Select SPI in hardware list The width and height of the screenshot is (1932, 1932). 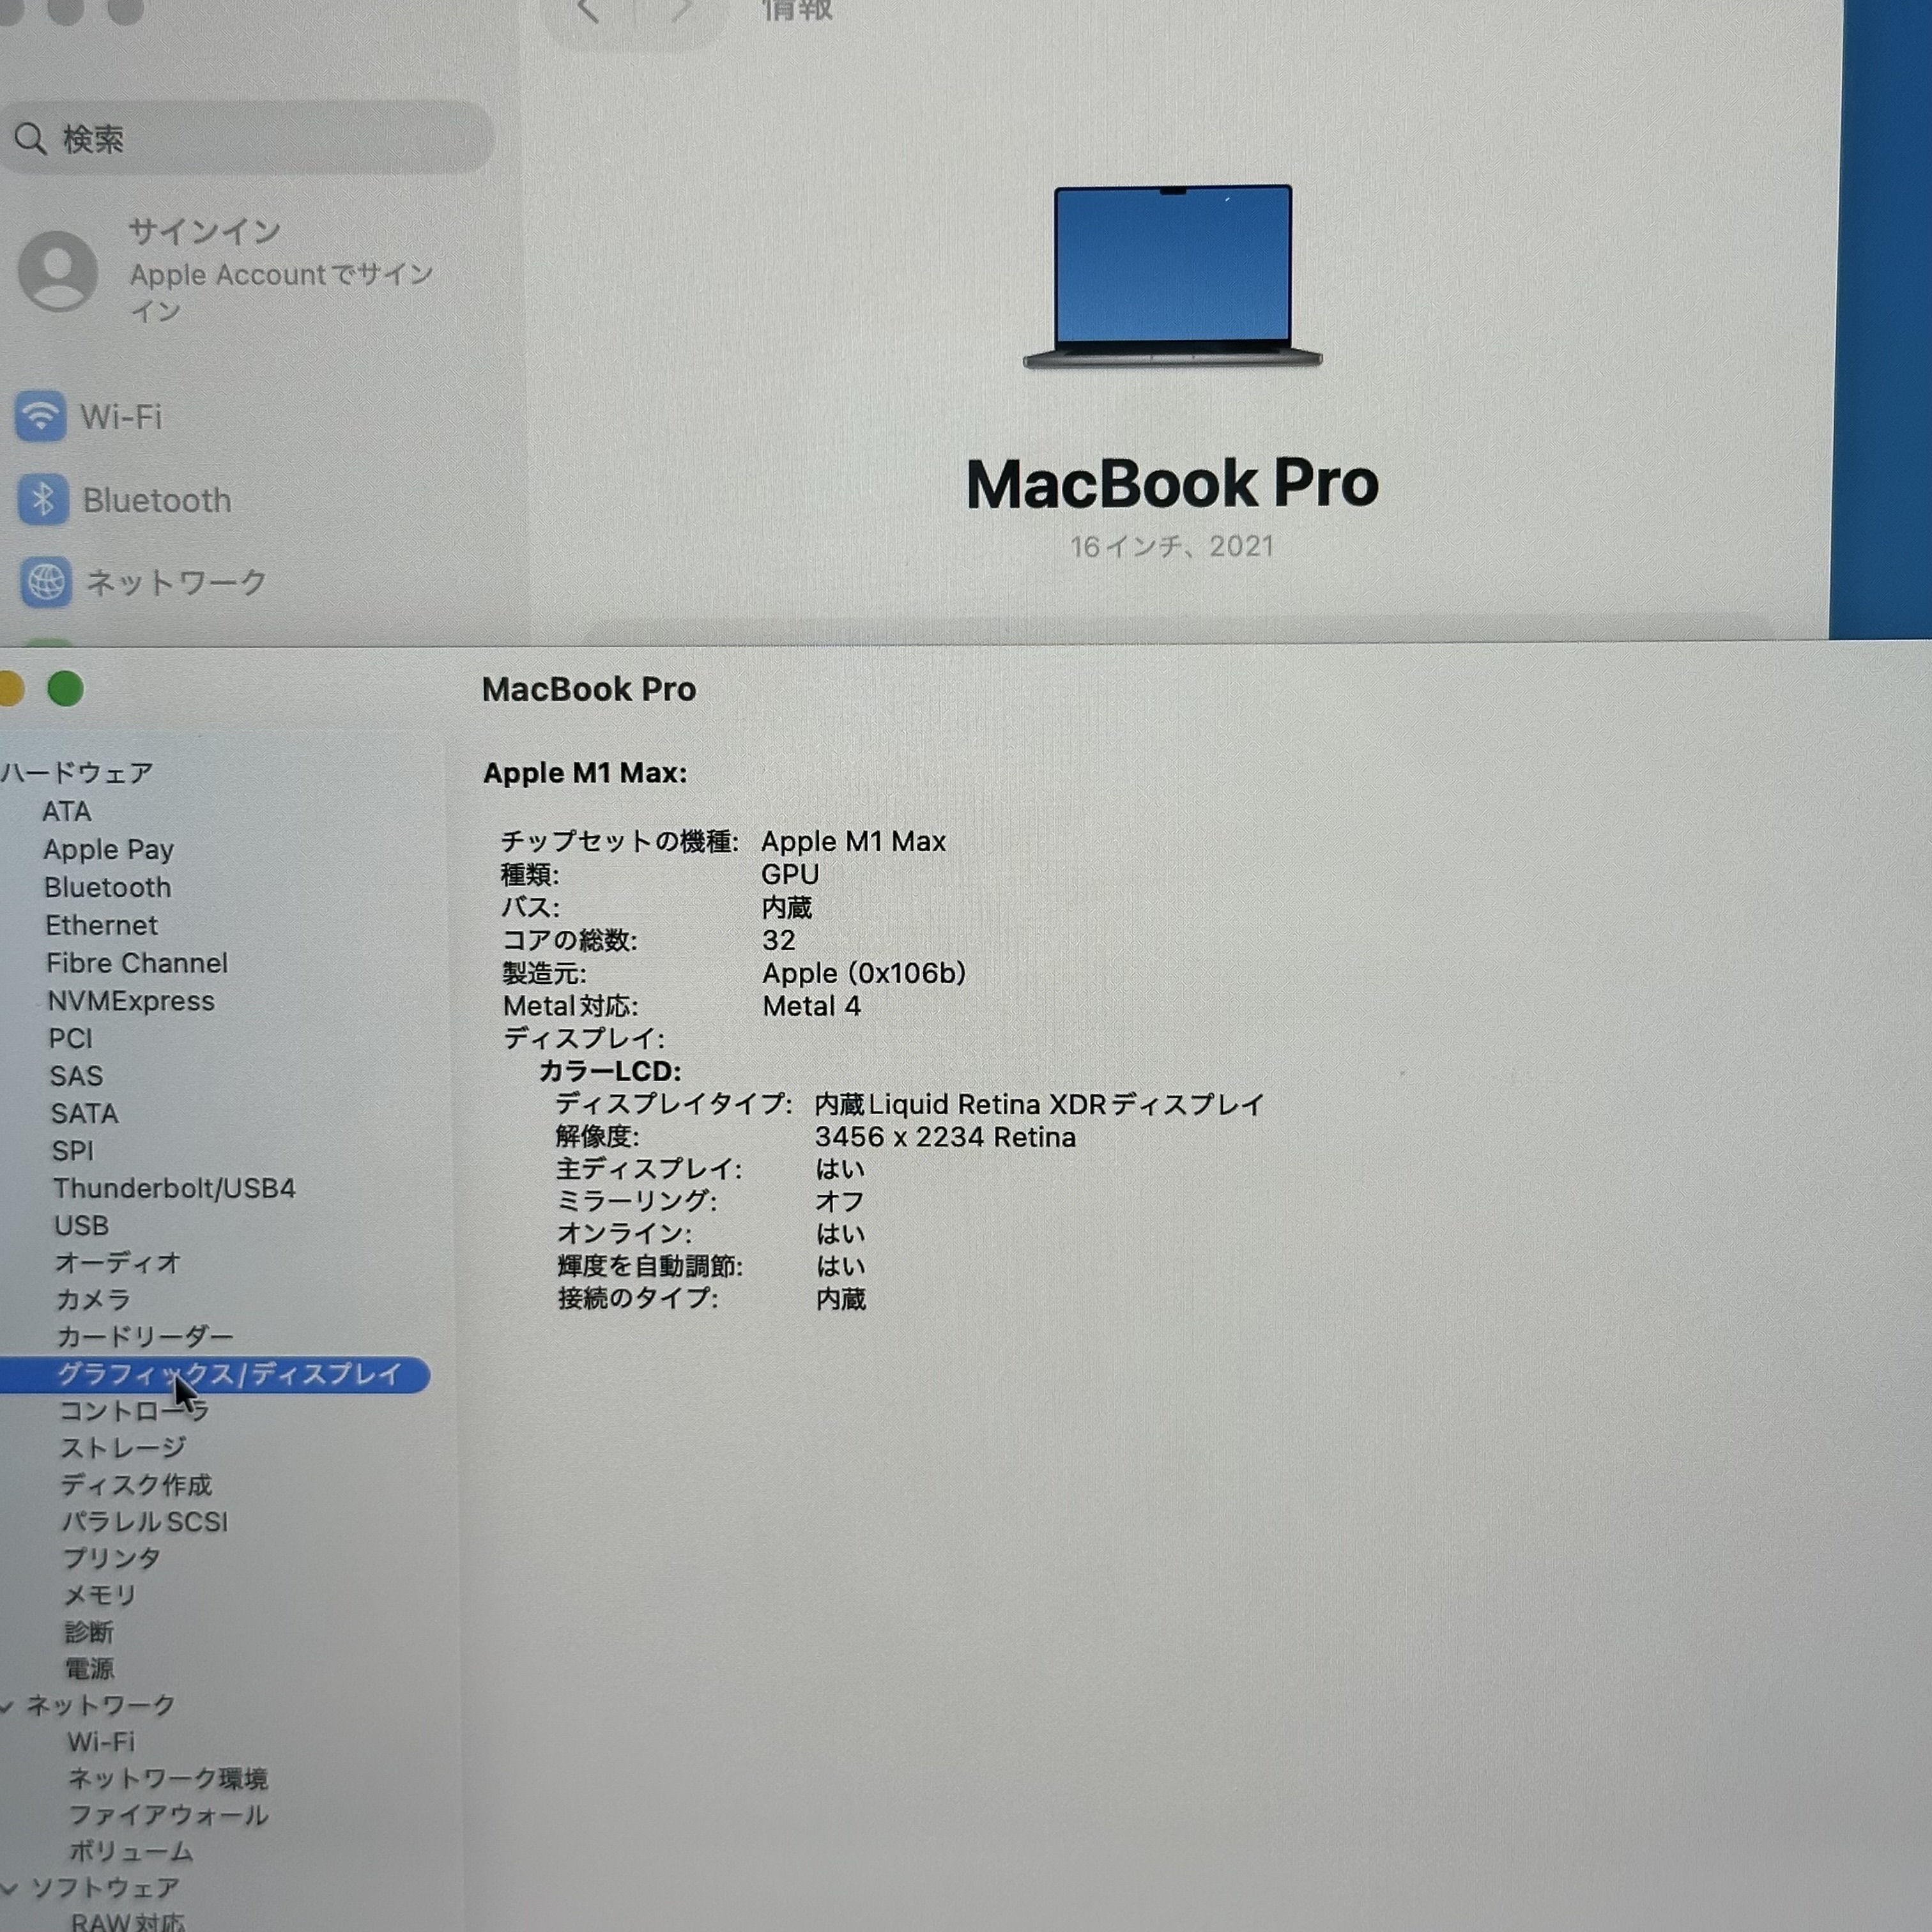click(72, 1151)
